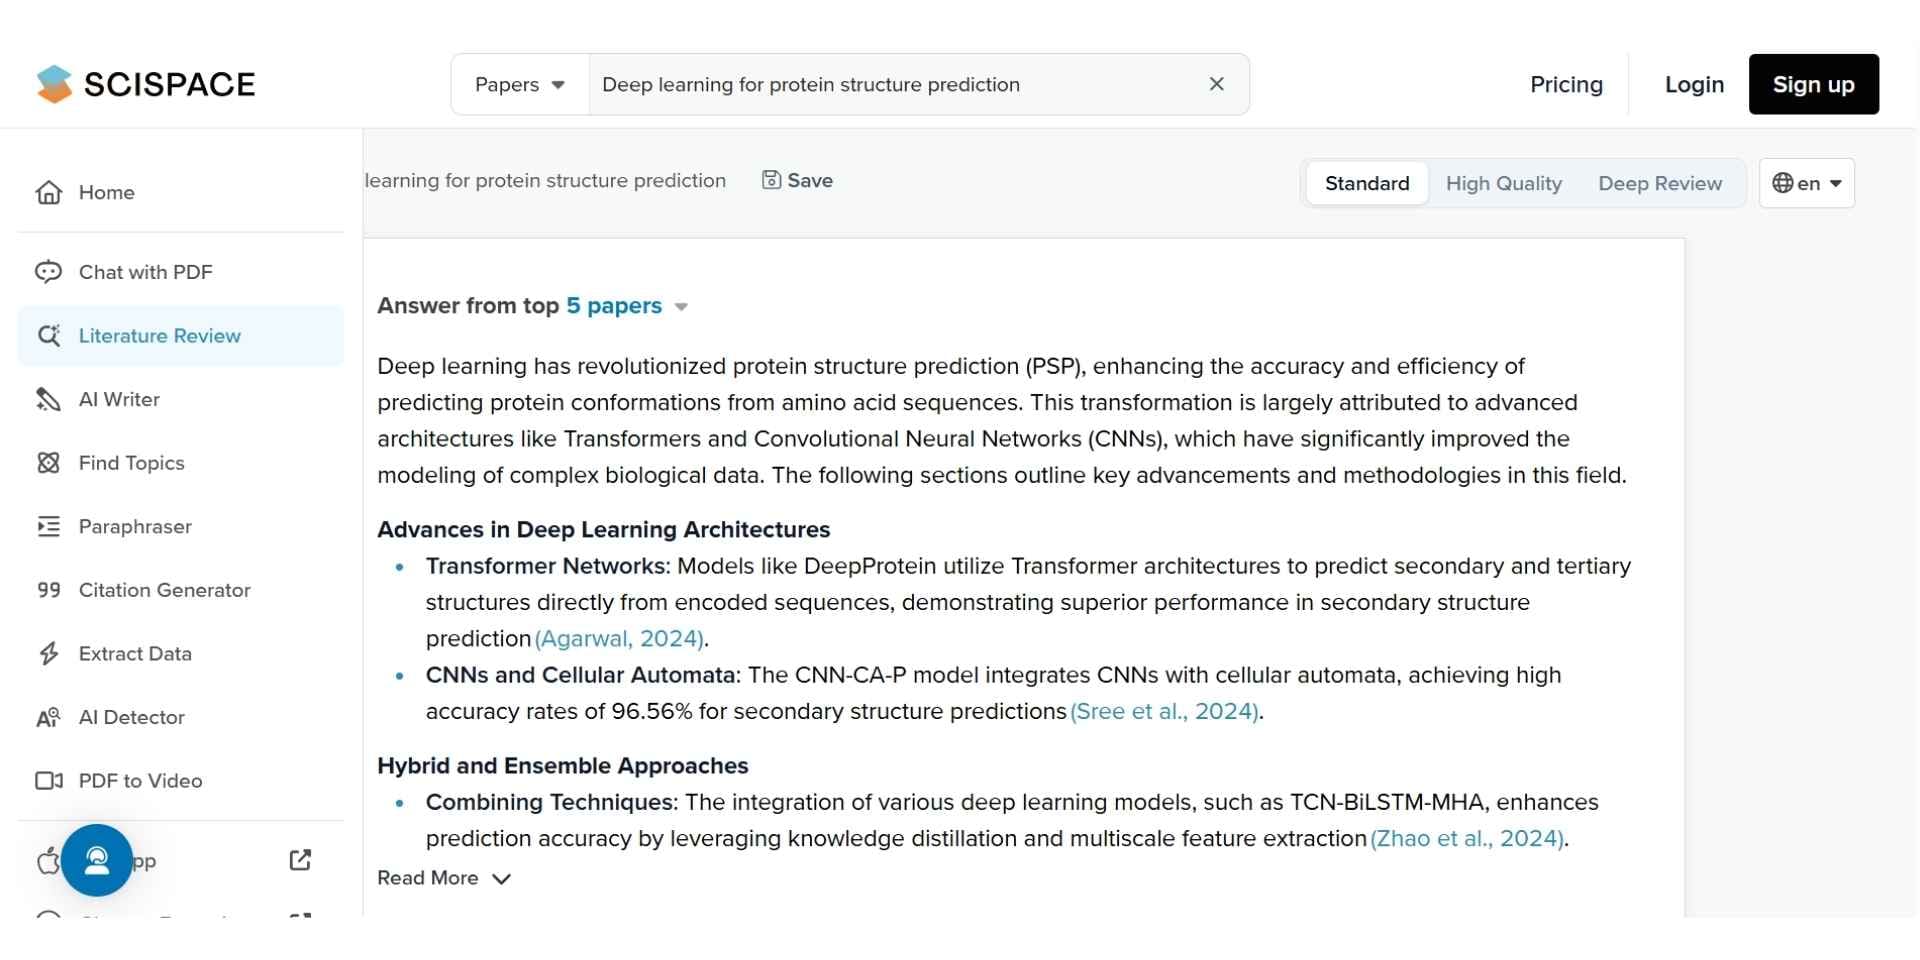
Task: Clear the search query with X
Action: pyautogui.click(x=1217, y=84)
